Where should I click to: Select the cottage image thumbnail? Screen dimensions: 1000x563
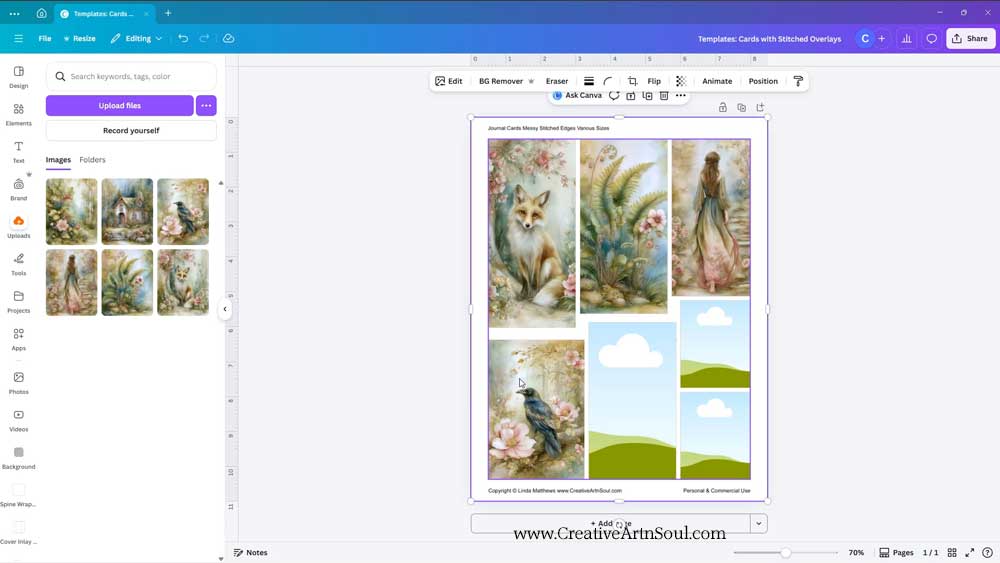(127, 212)
